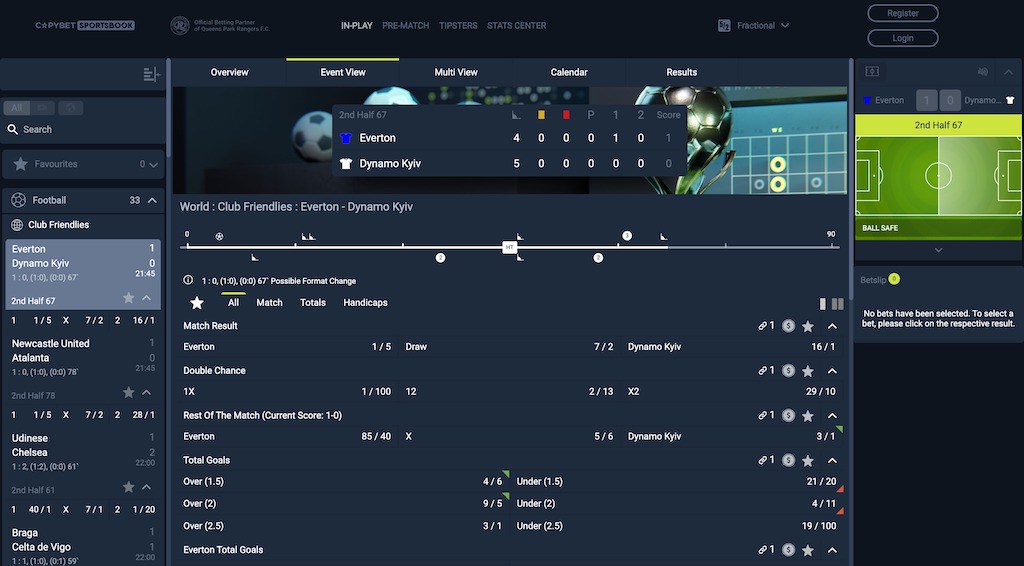Viewport: 1024px width, 566px height.
Task: Open the Results tab
Action: [x=681, y=72]
